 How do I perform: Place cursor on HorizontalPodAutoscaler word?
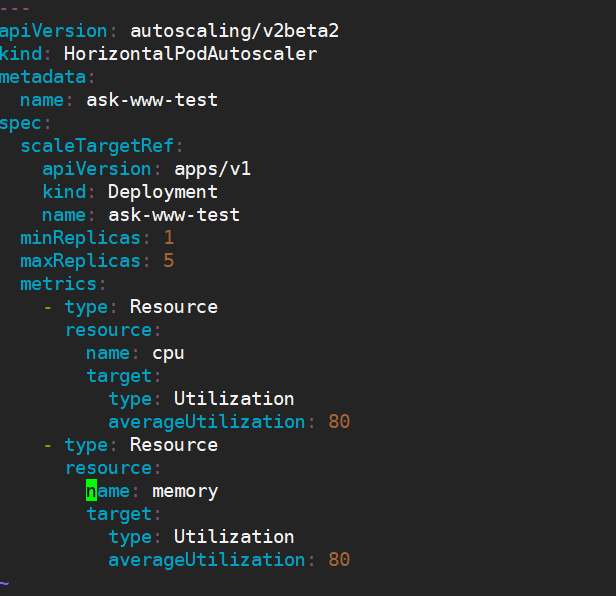[x=190, y=54]
